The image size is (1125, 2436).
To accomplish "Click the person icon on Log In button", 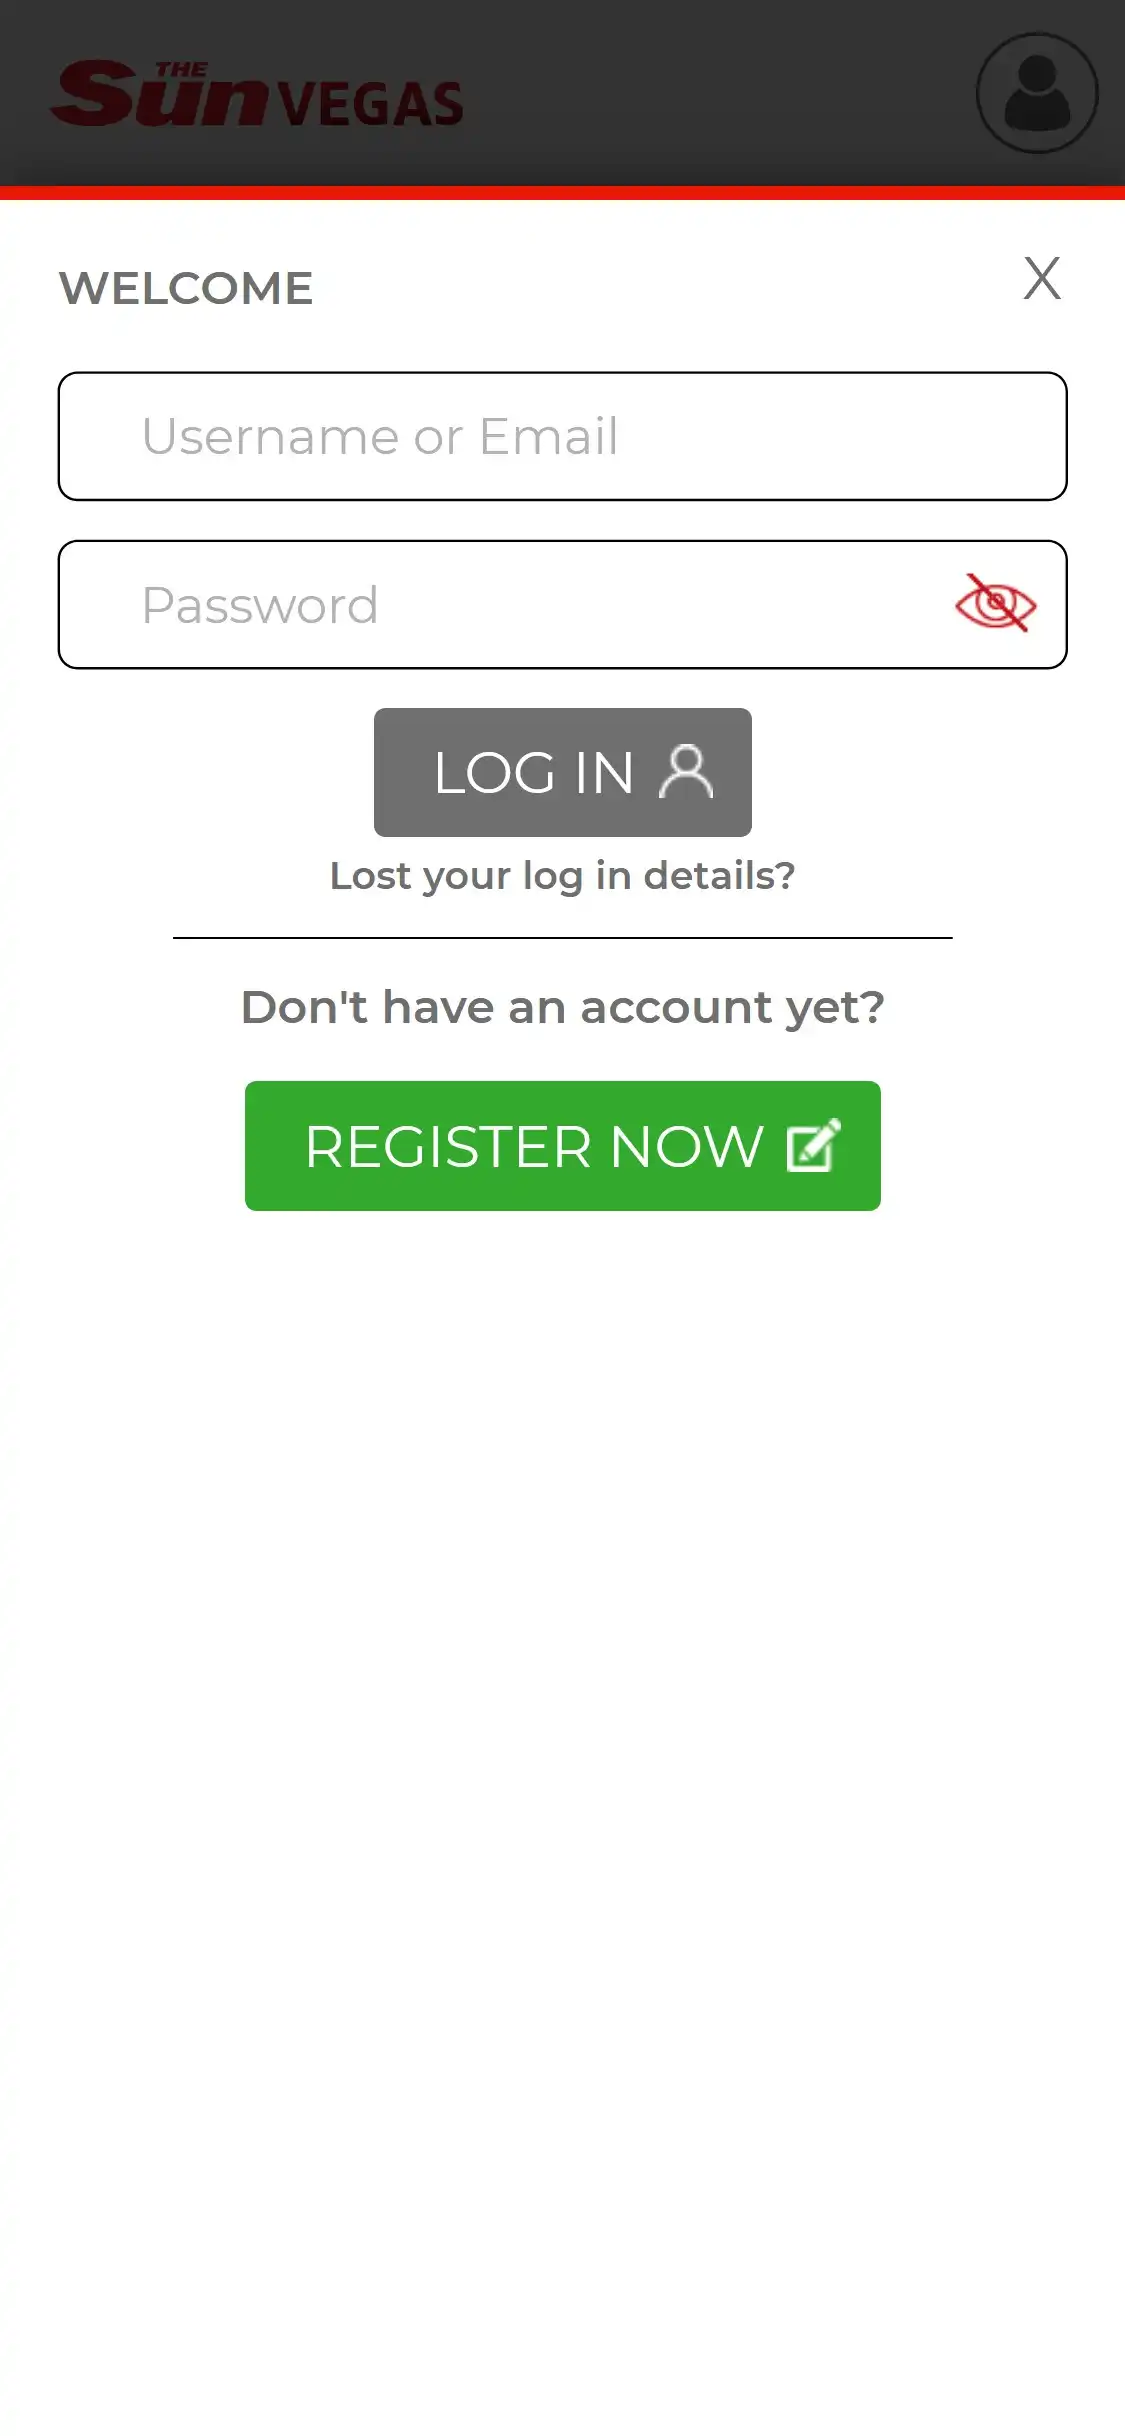I will (x=686, y=772).
